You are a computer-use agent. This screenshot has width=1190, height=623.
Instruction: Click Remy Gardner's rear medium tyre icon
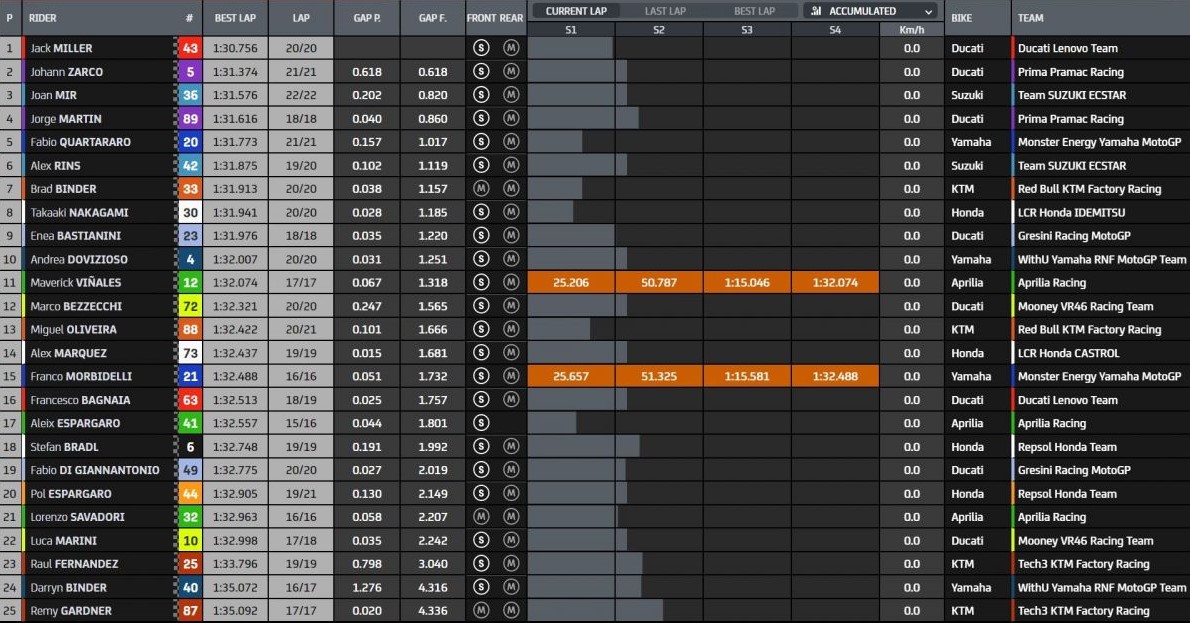tap(511, 611)
